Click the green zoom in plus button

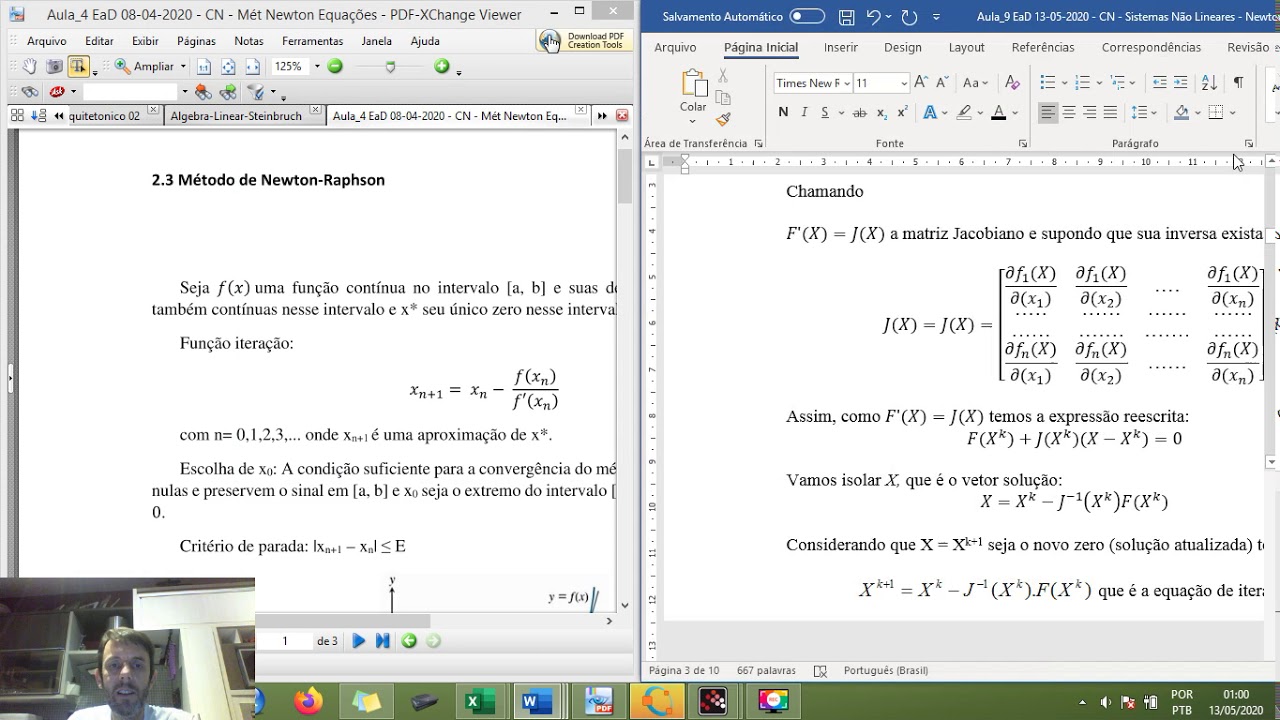pos(442,66)
